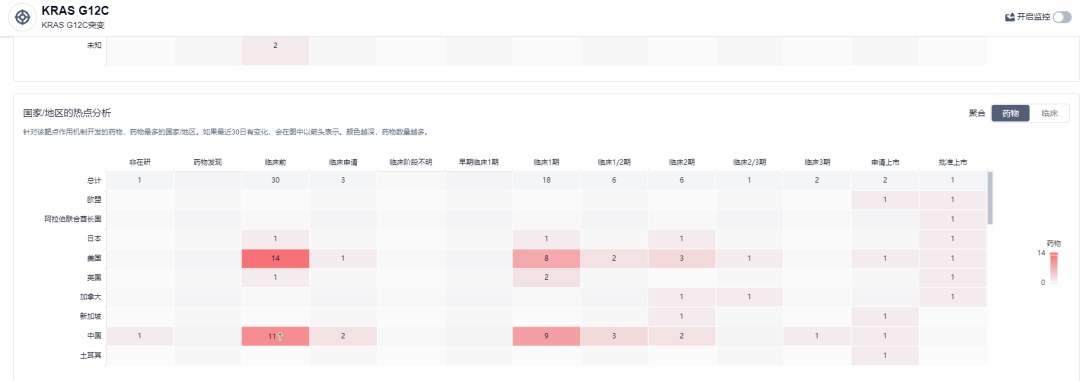This screenshot has width=1080, height=381.
Task: Click the KRAS G12C target logo icon
Action: coord(23,16)
